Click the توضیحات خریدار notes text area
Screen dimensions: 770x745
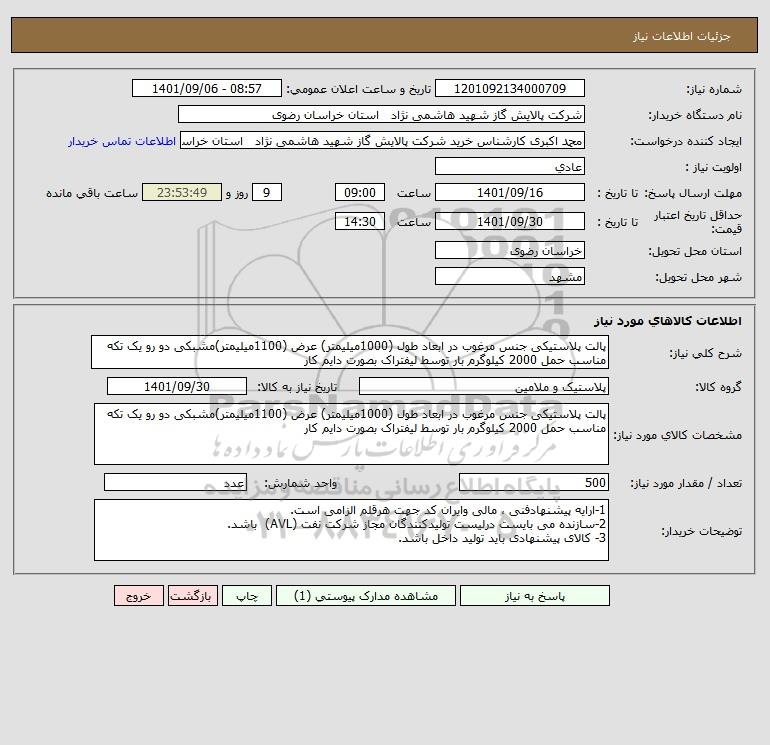pos(351,530)
